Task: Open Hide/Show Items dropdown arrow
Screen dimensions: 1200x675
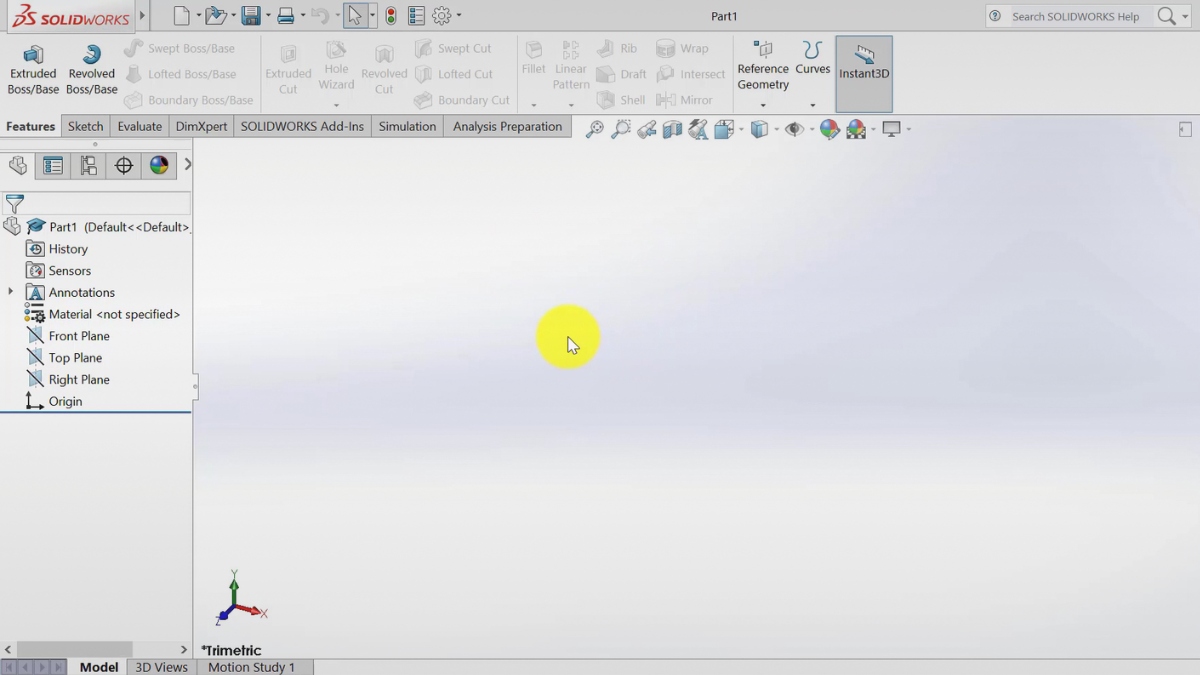Action: [x=810, y=130]
